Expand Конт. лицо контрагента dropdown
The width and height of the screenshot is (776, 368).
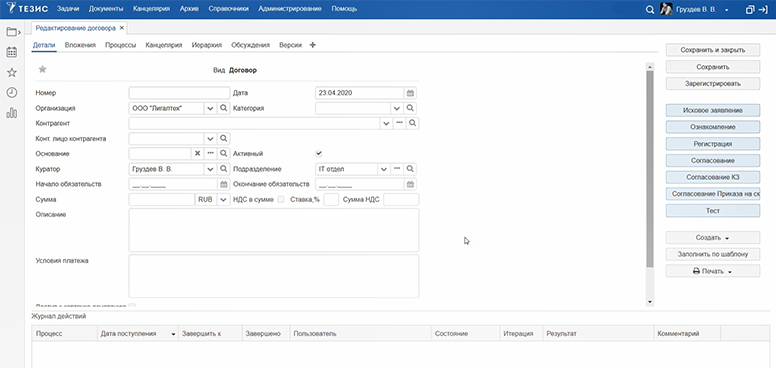click(210, 138)
